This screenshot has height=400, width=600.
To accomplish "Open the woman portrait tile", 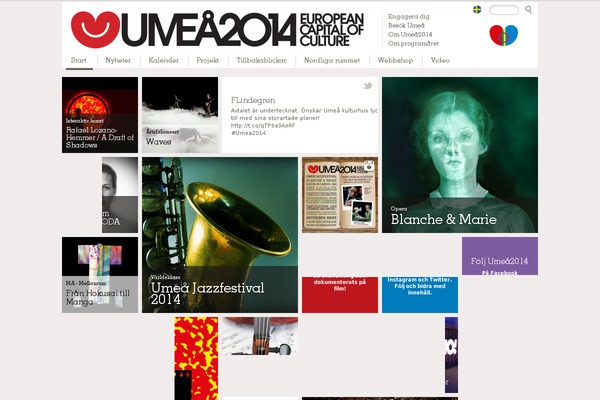I will (120, 195).
